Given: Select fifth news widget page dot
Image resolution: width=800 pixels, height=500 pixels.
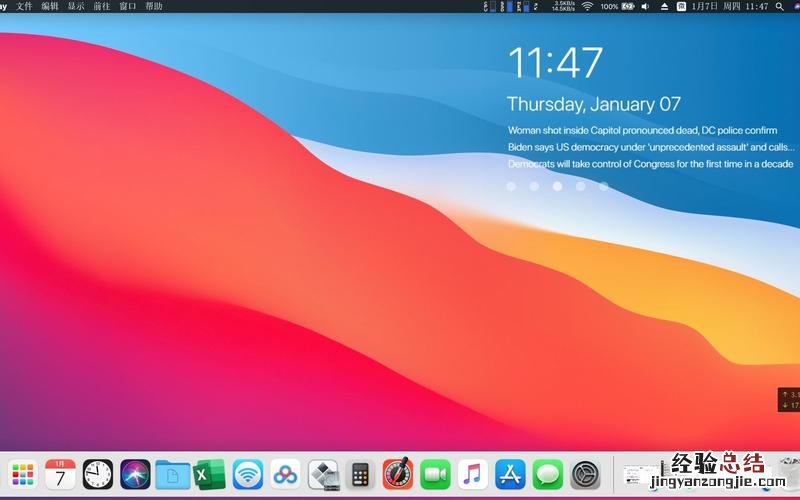Looking at the screenshot, I should (x=604, y=186).
